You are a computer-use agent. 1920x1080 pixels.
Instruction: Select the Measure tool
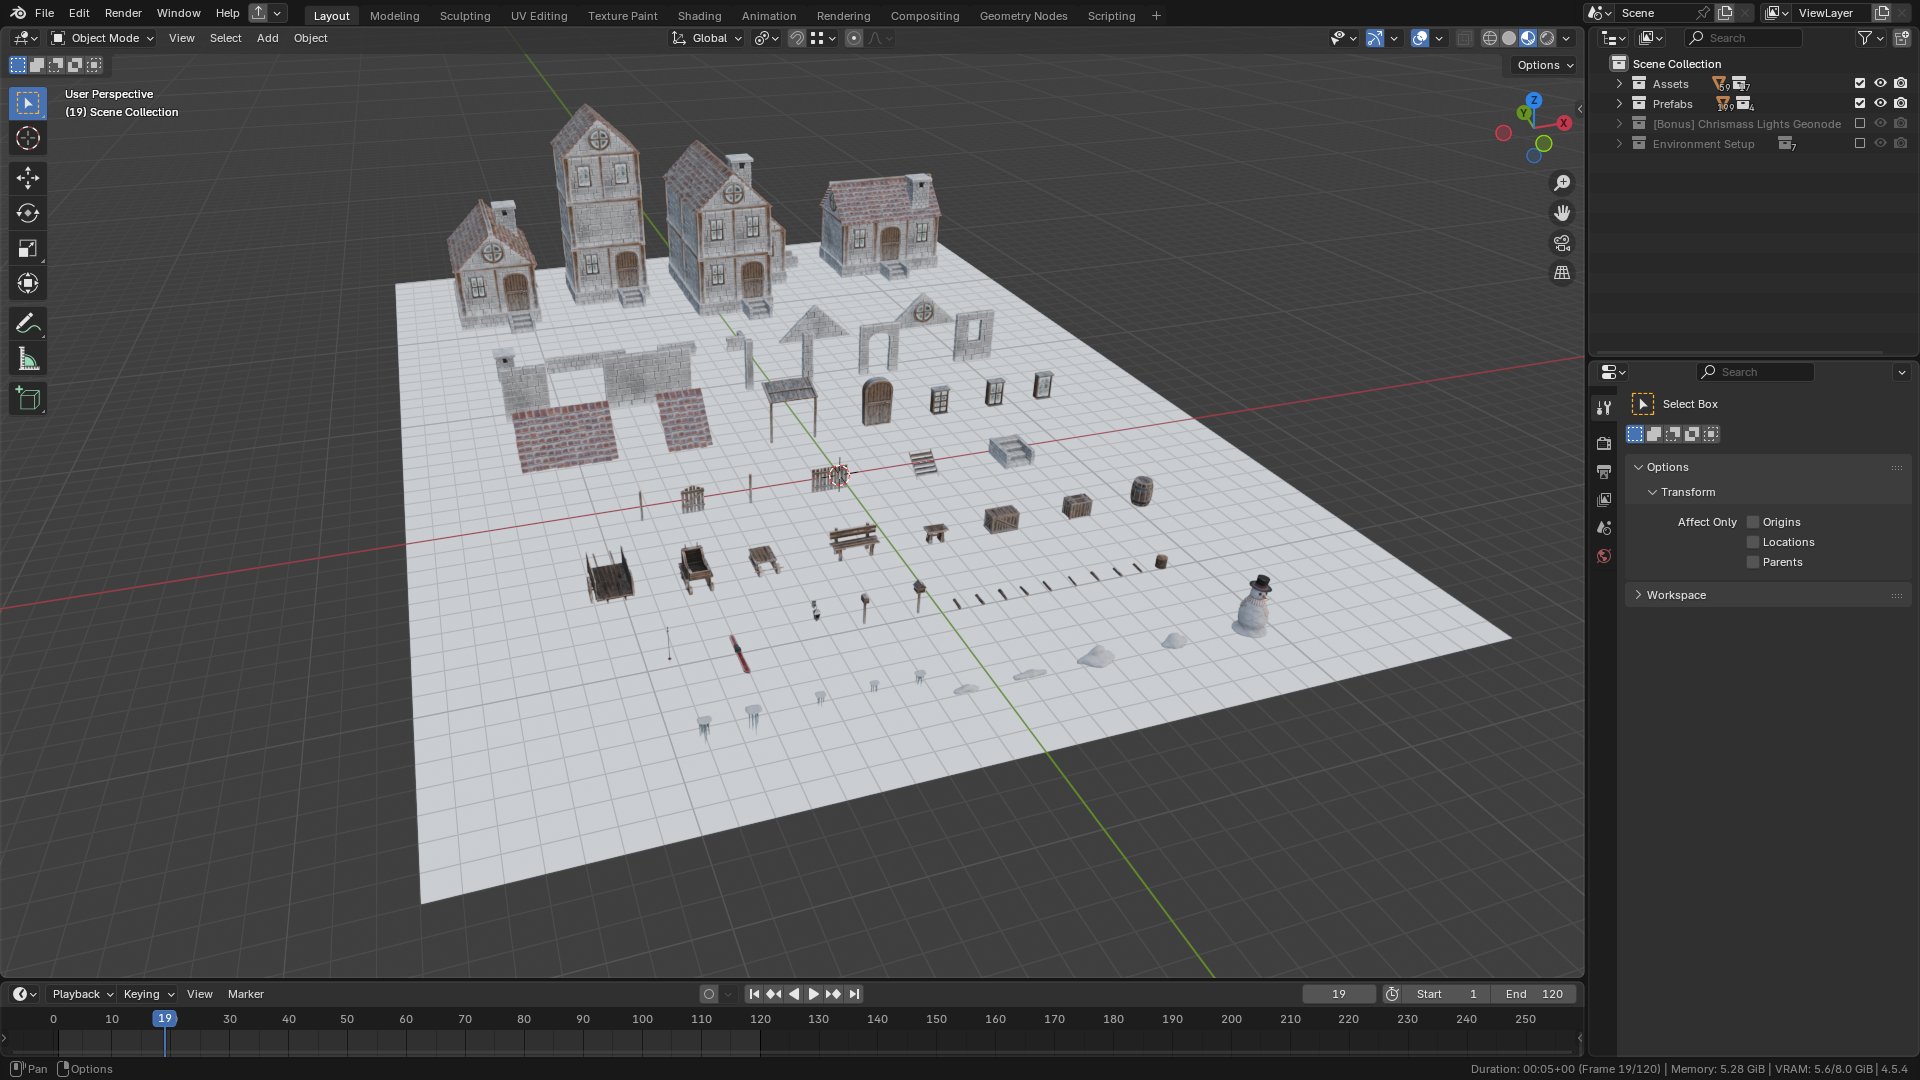pyautogui.click(x=27, y=359)
